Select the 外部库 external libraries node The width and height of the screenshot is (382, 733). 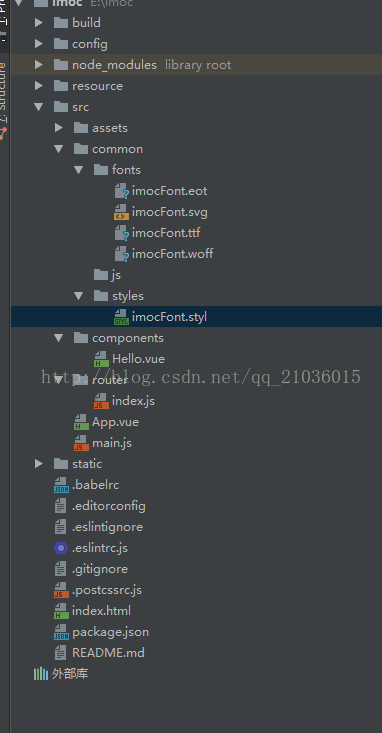click(x=70, y=674)
